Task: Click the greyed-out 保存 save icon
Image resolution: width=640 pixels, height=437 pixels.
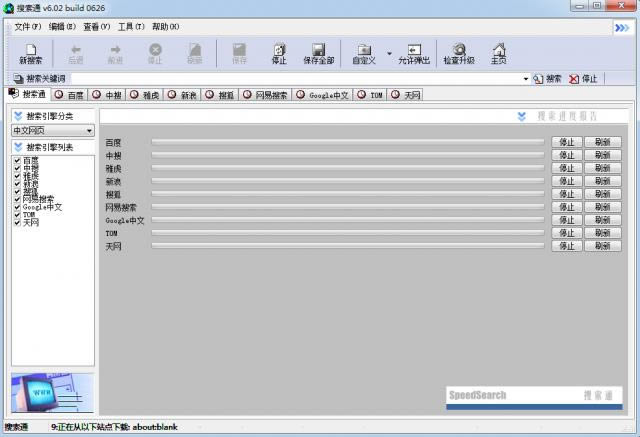Action: (239, 50)
